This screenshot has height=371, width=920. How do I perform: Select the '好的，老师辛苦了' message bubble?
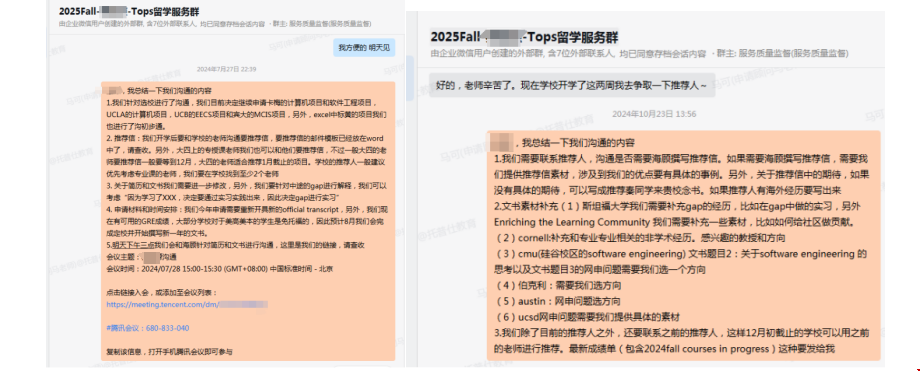(572, 85)
